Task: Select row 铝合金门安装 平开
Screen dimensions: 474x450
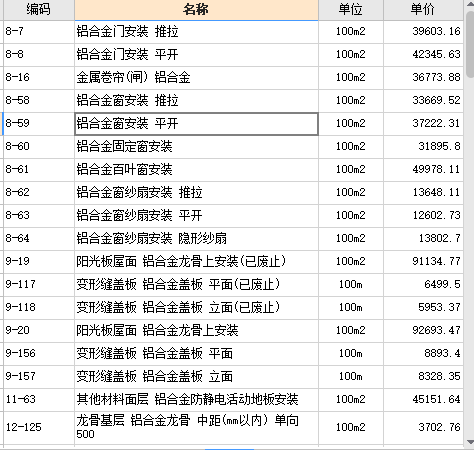Action: pos(196,55)
